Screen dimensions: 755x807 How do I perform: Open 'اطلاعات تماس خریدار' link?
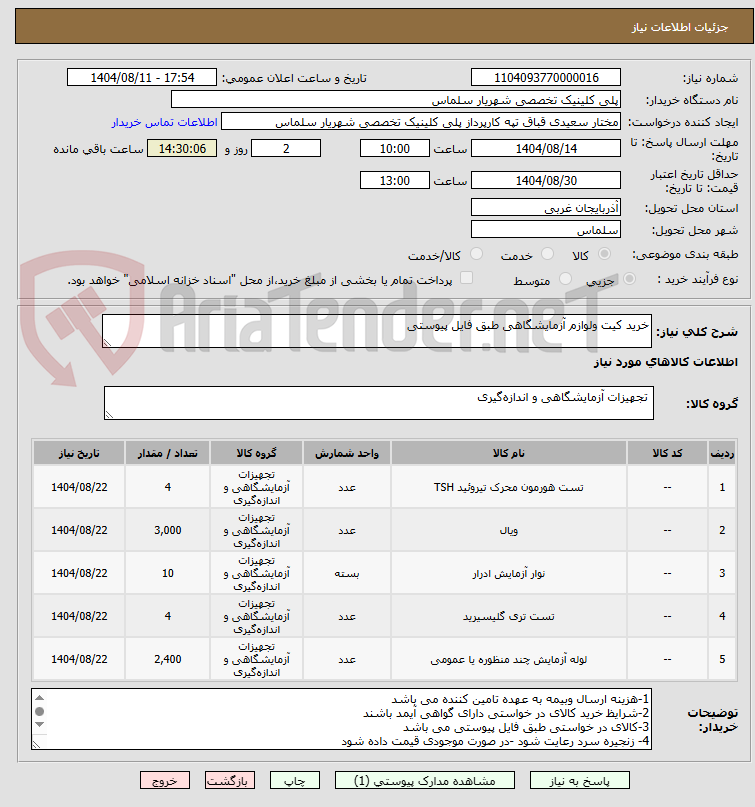(x=165, y=122)
